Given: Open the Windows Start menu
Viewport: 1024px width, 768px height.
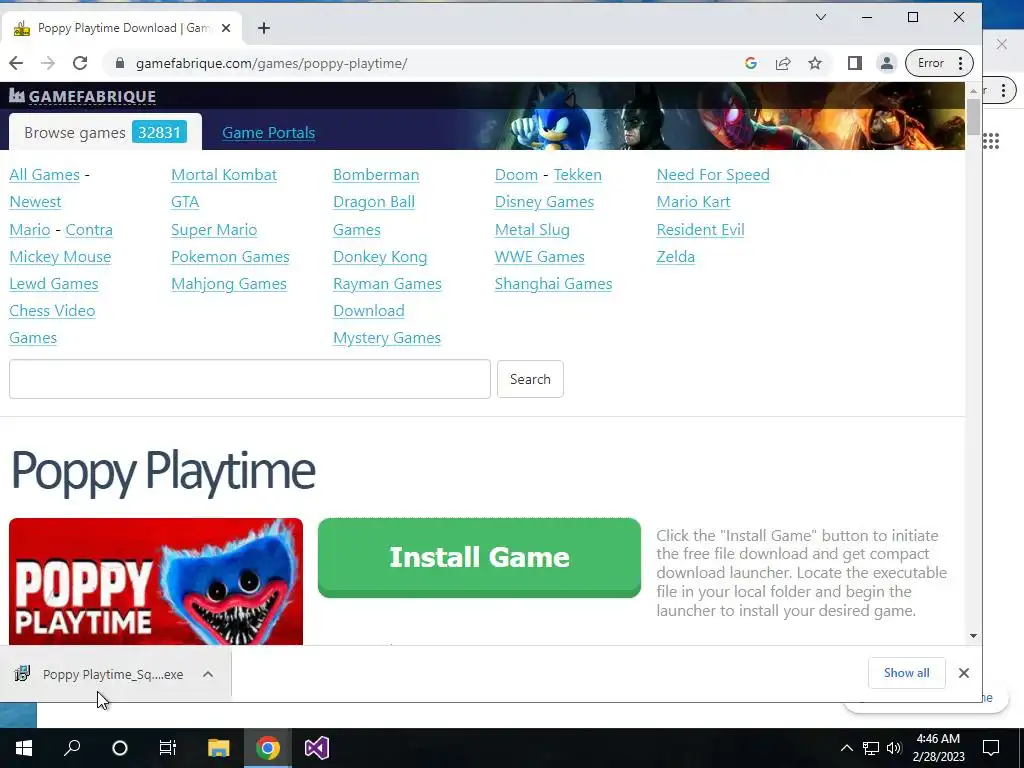Looking at the screenshot, I should [x=24, y=748].
